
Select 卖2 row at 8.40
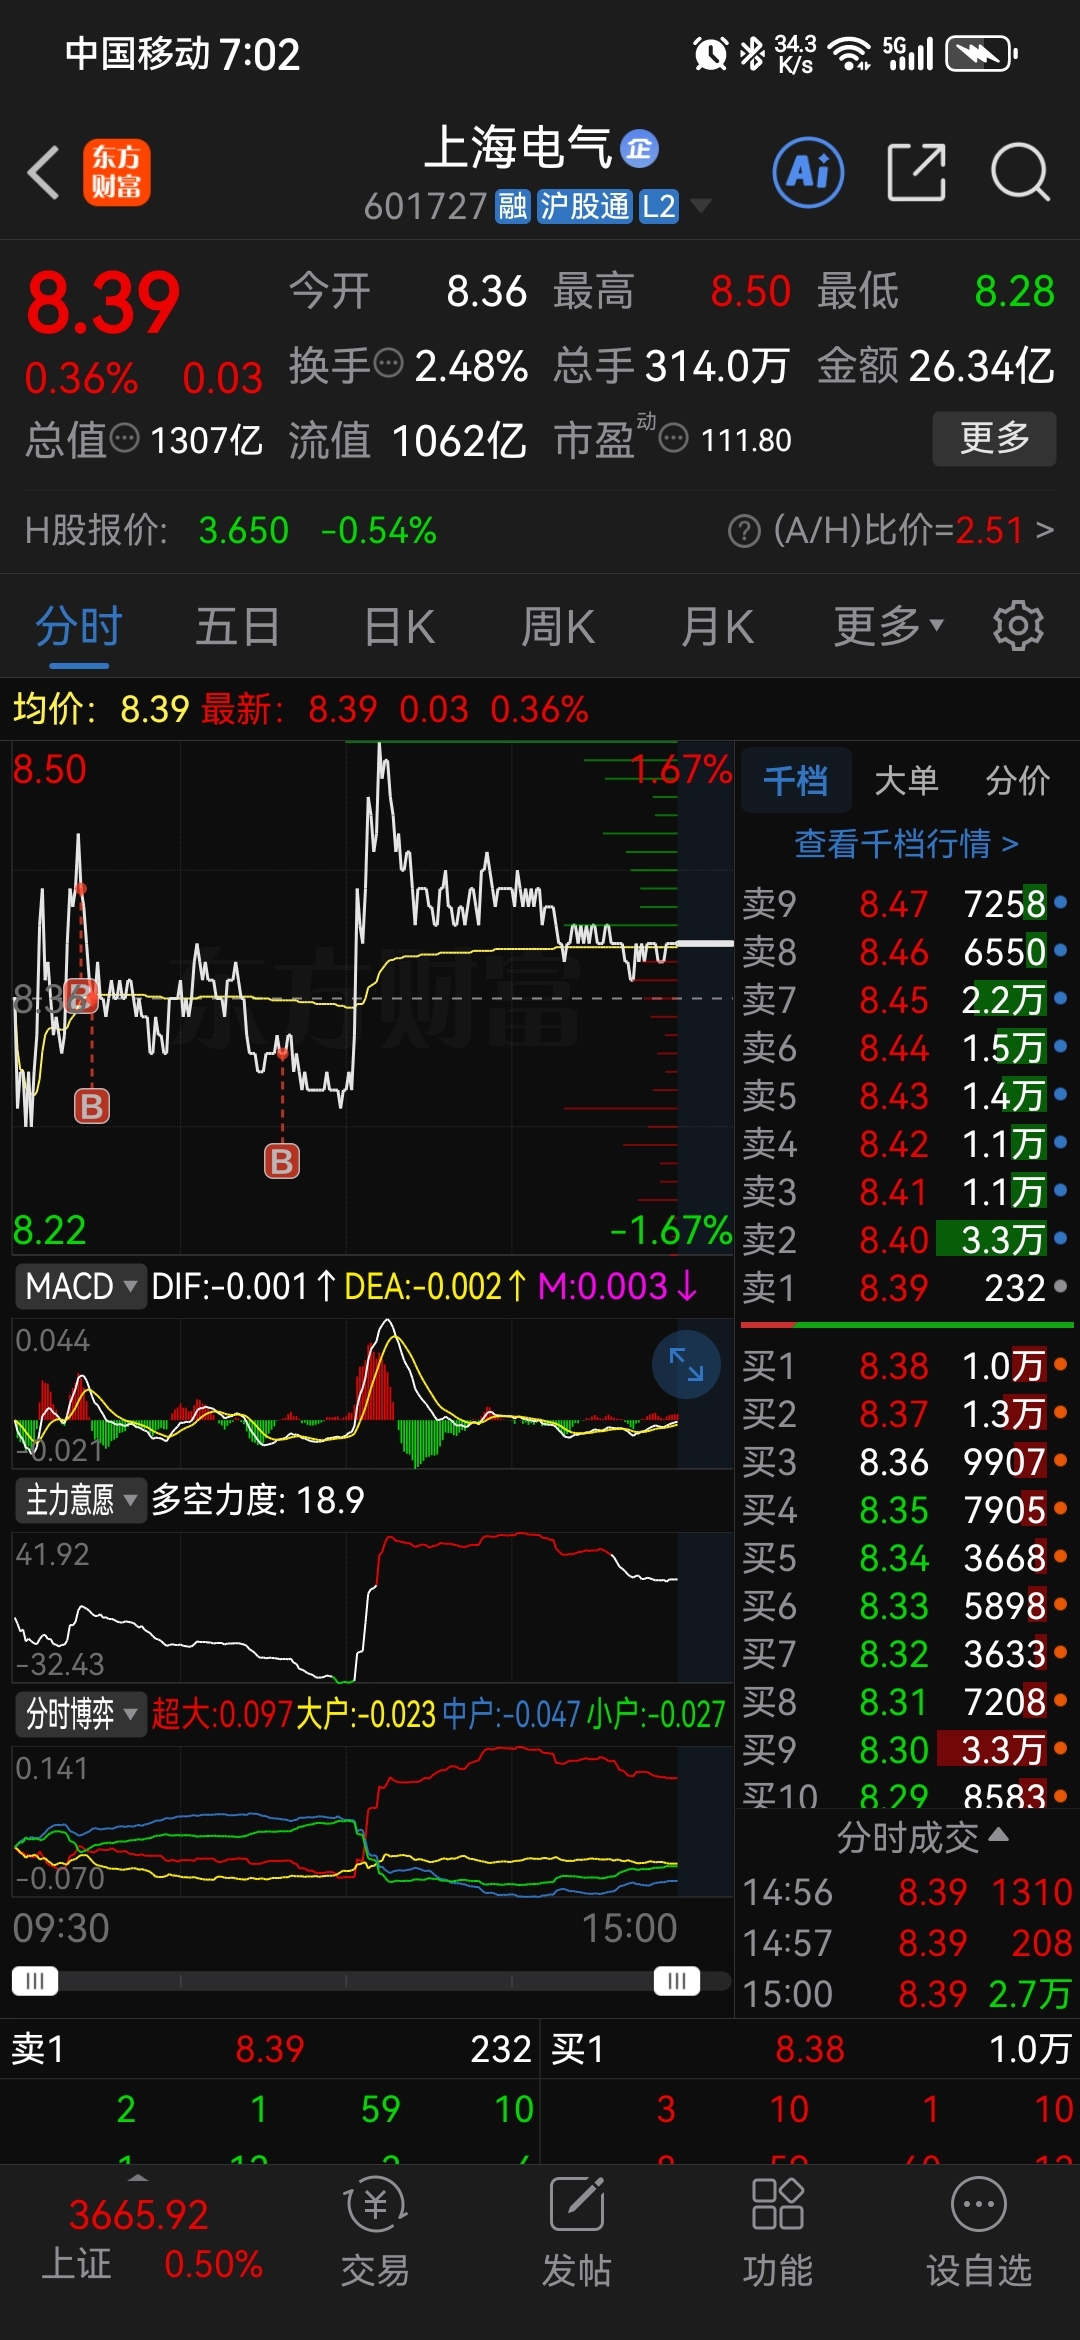(x=905, y=1240)
